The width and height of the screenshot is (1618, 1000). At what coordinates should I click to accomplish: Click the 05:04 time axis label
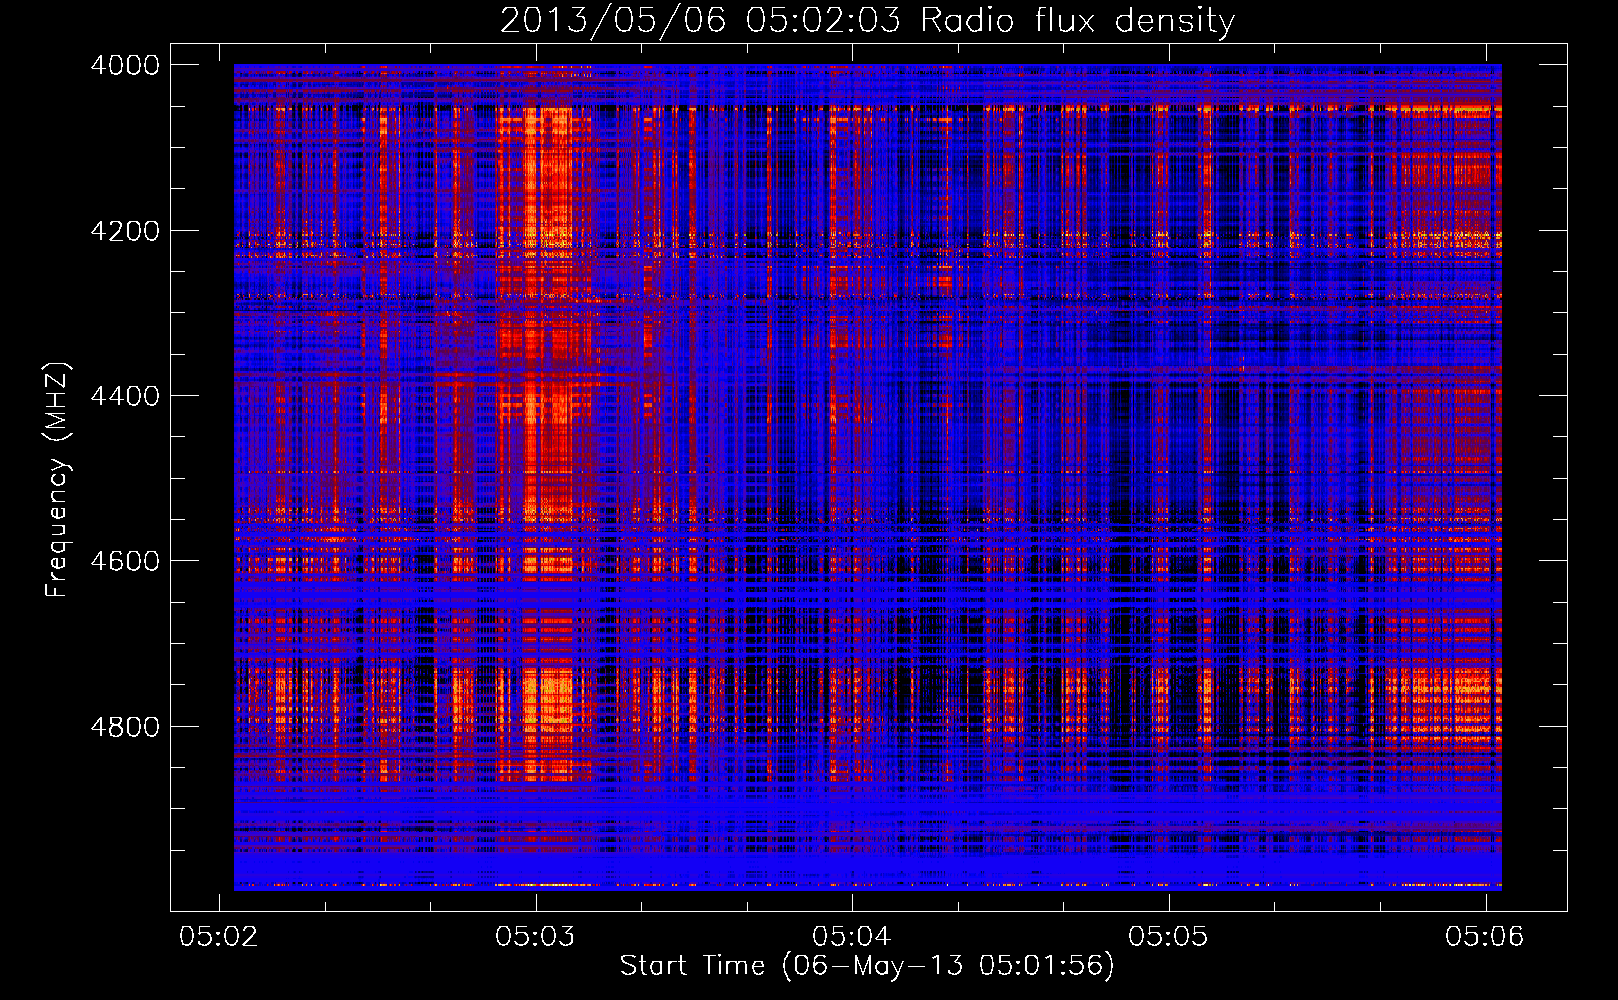(x=851, y=936)
